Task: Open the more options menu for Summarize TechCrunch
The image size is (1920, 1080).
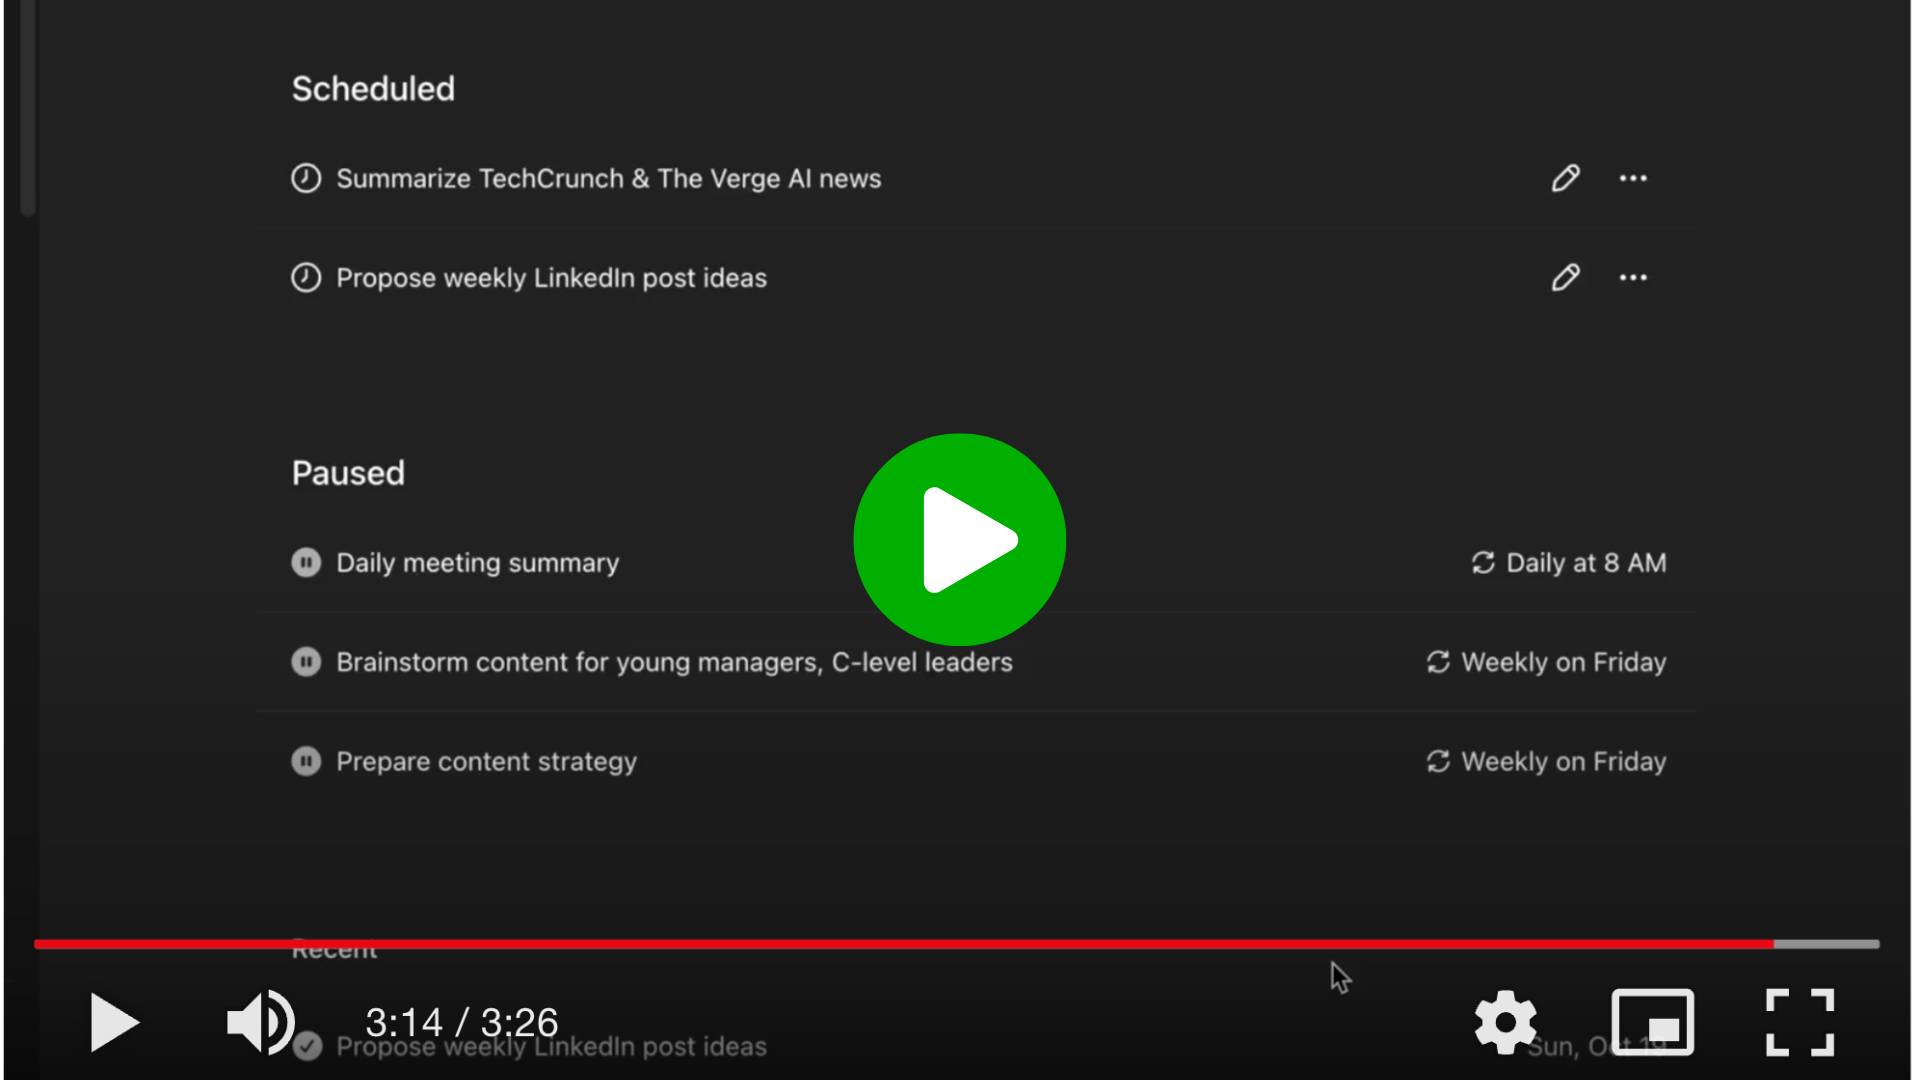Action: pos(1633,178)
